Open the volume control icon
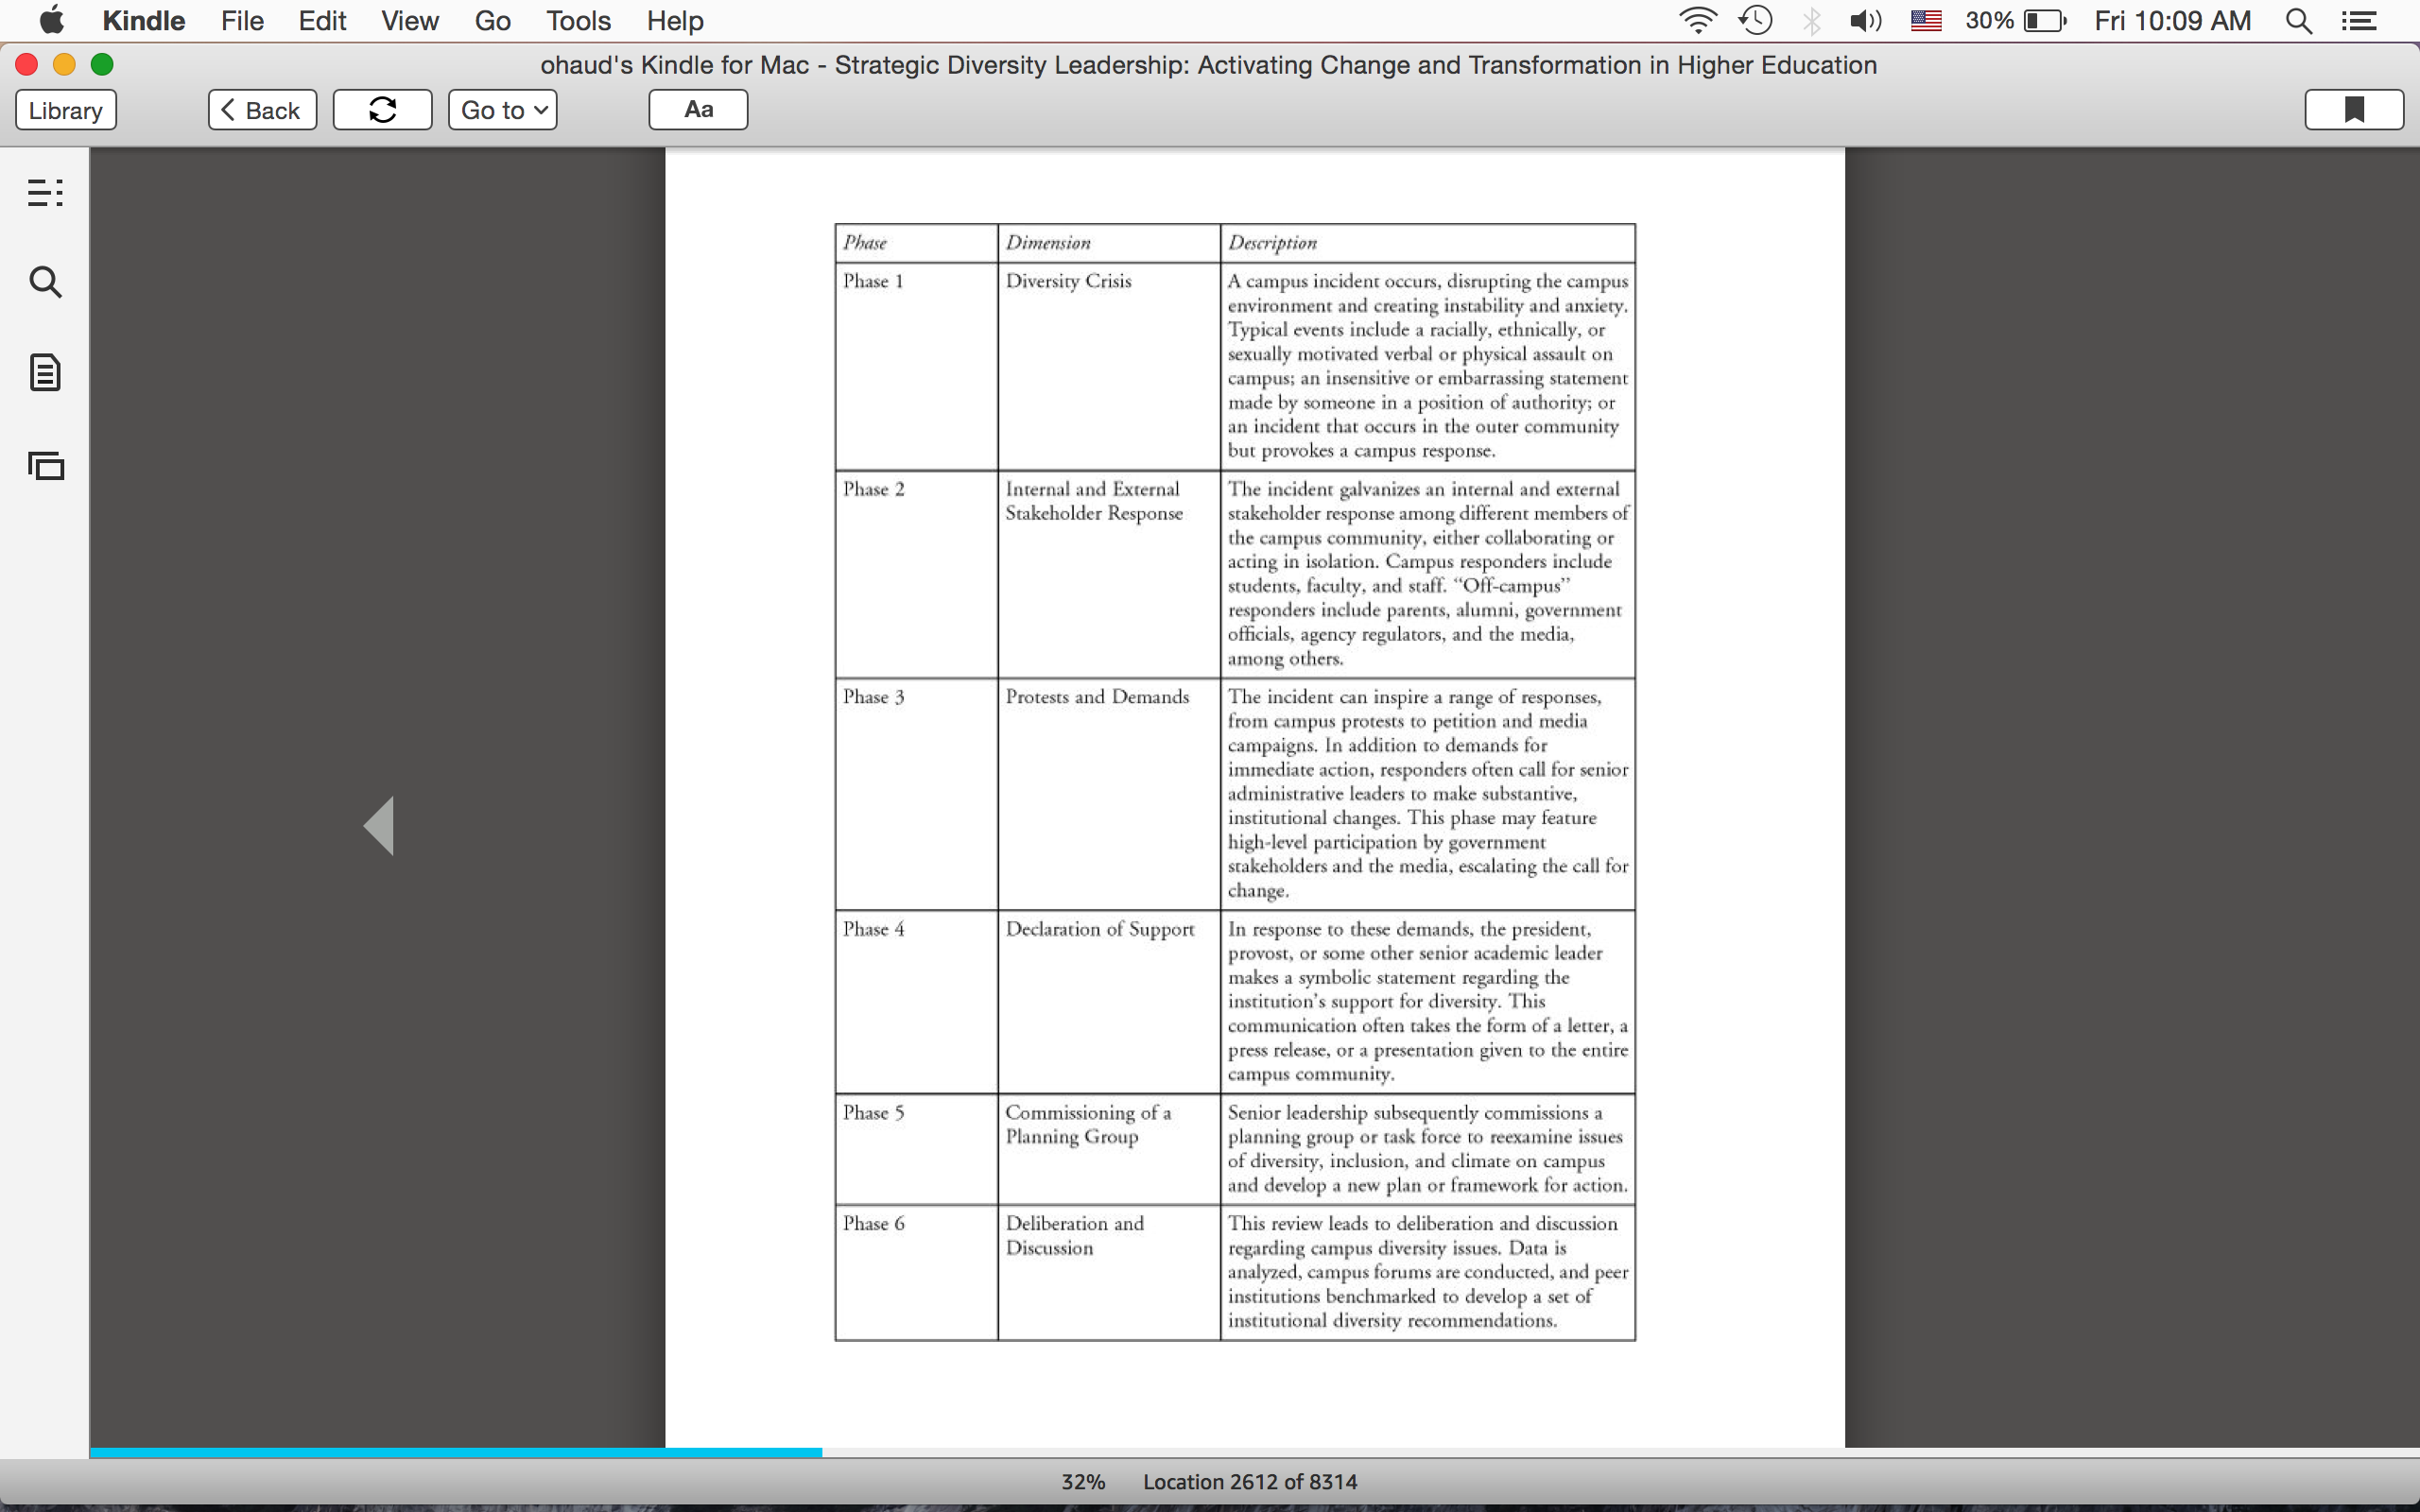Image resolution: width=2420 pixels, height=1512 pixels. [x=1865, y=21]
